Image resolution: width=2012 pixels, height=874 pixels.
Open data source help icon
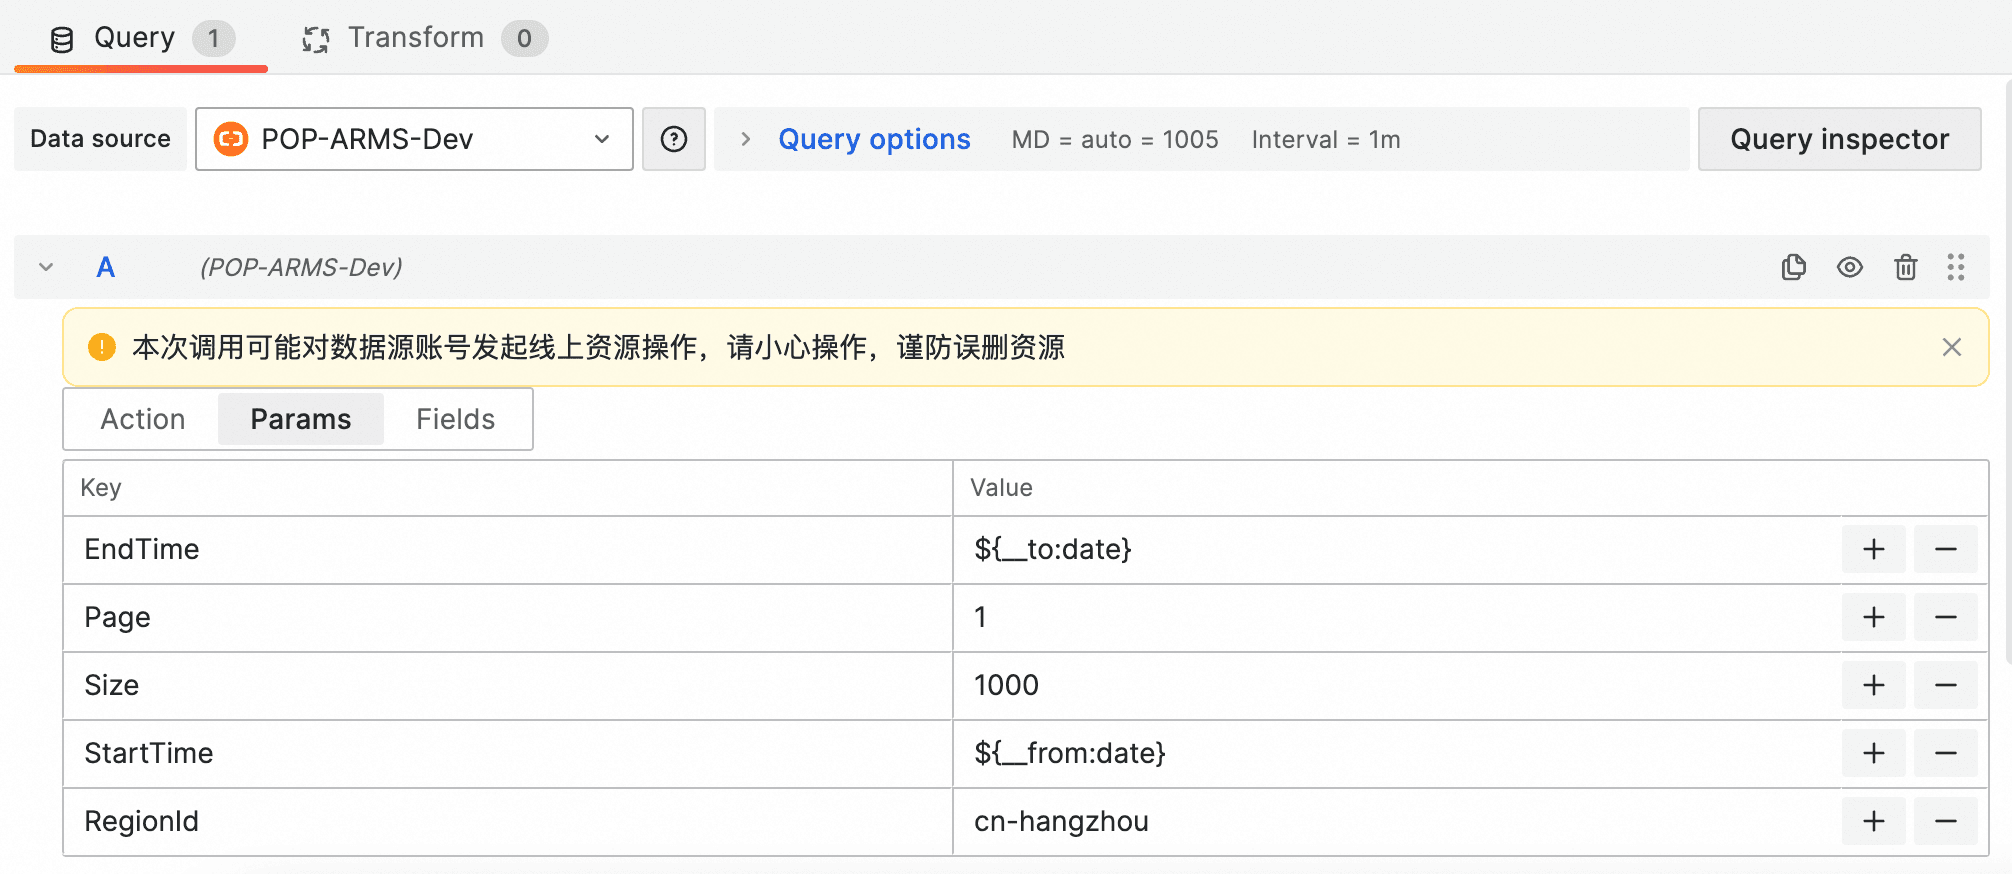coord(674,139)
